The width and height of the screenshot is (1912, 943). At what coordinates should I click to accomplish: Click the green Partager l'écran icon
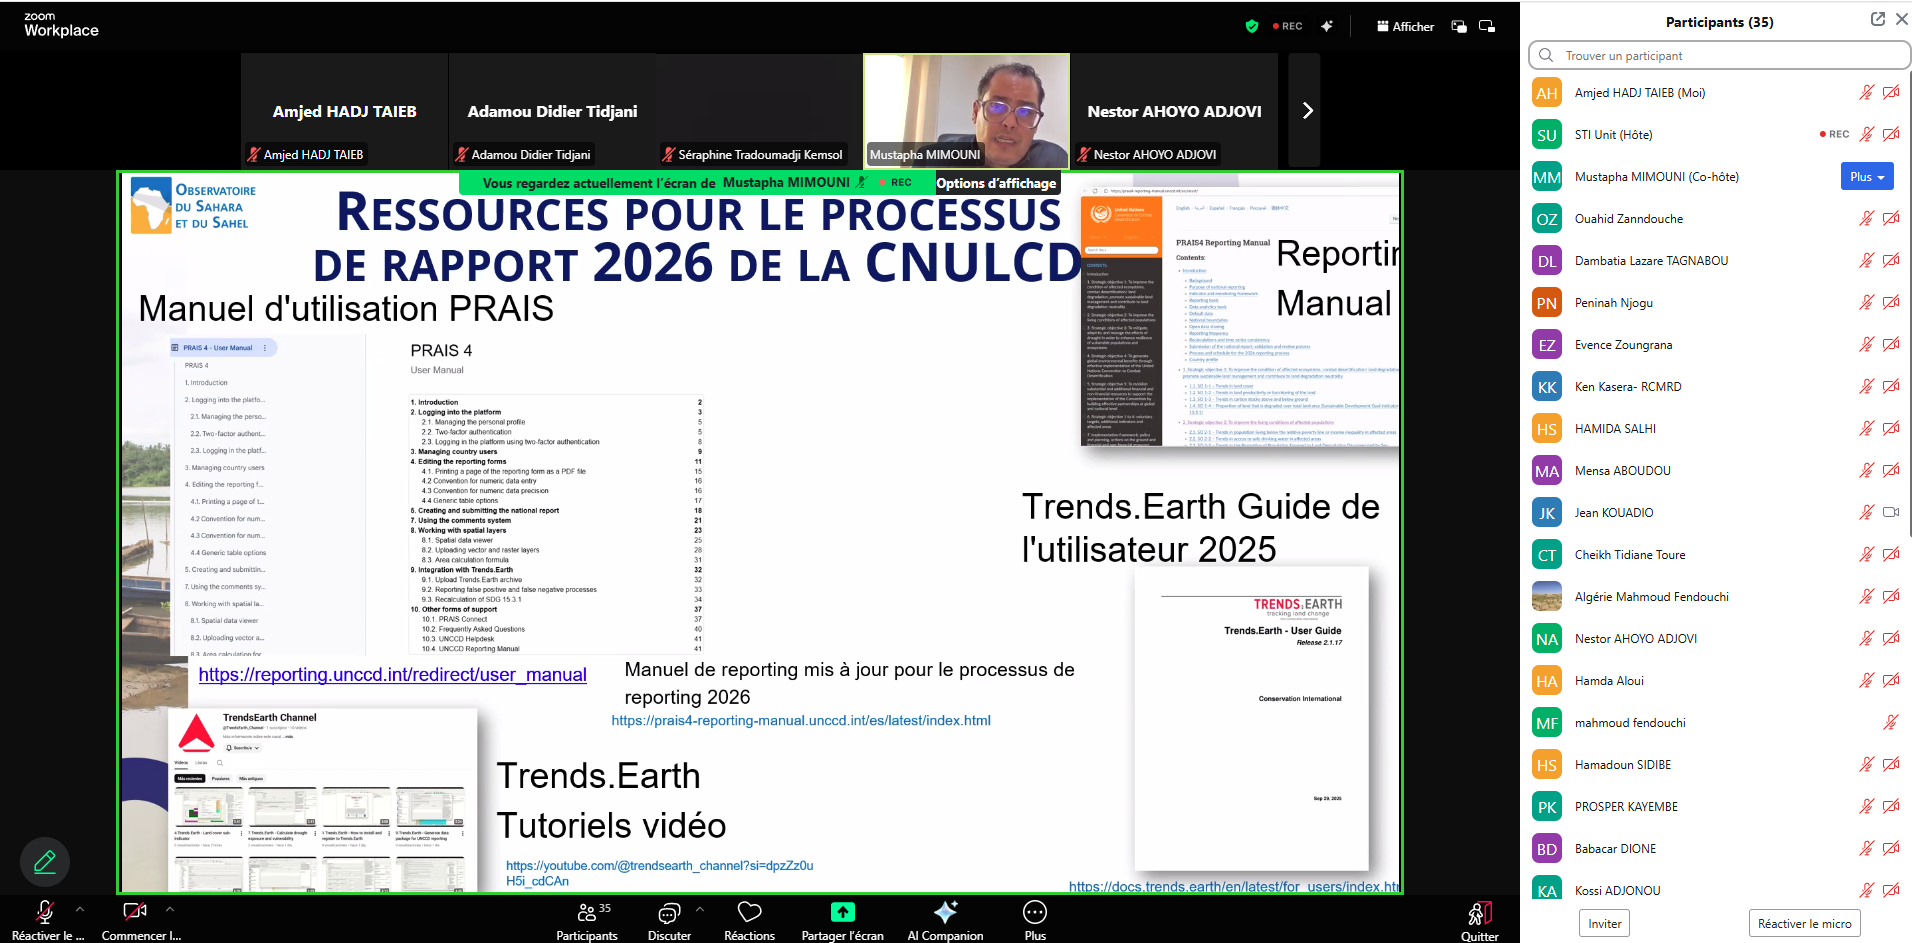click(842, 912)
